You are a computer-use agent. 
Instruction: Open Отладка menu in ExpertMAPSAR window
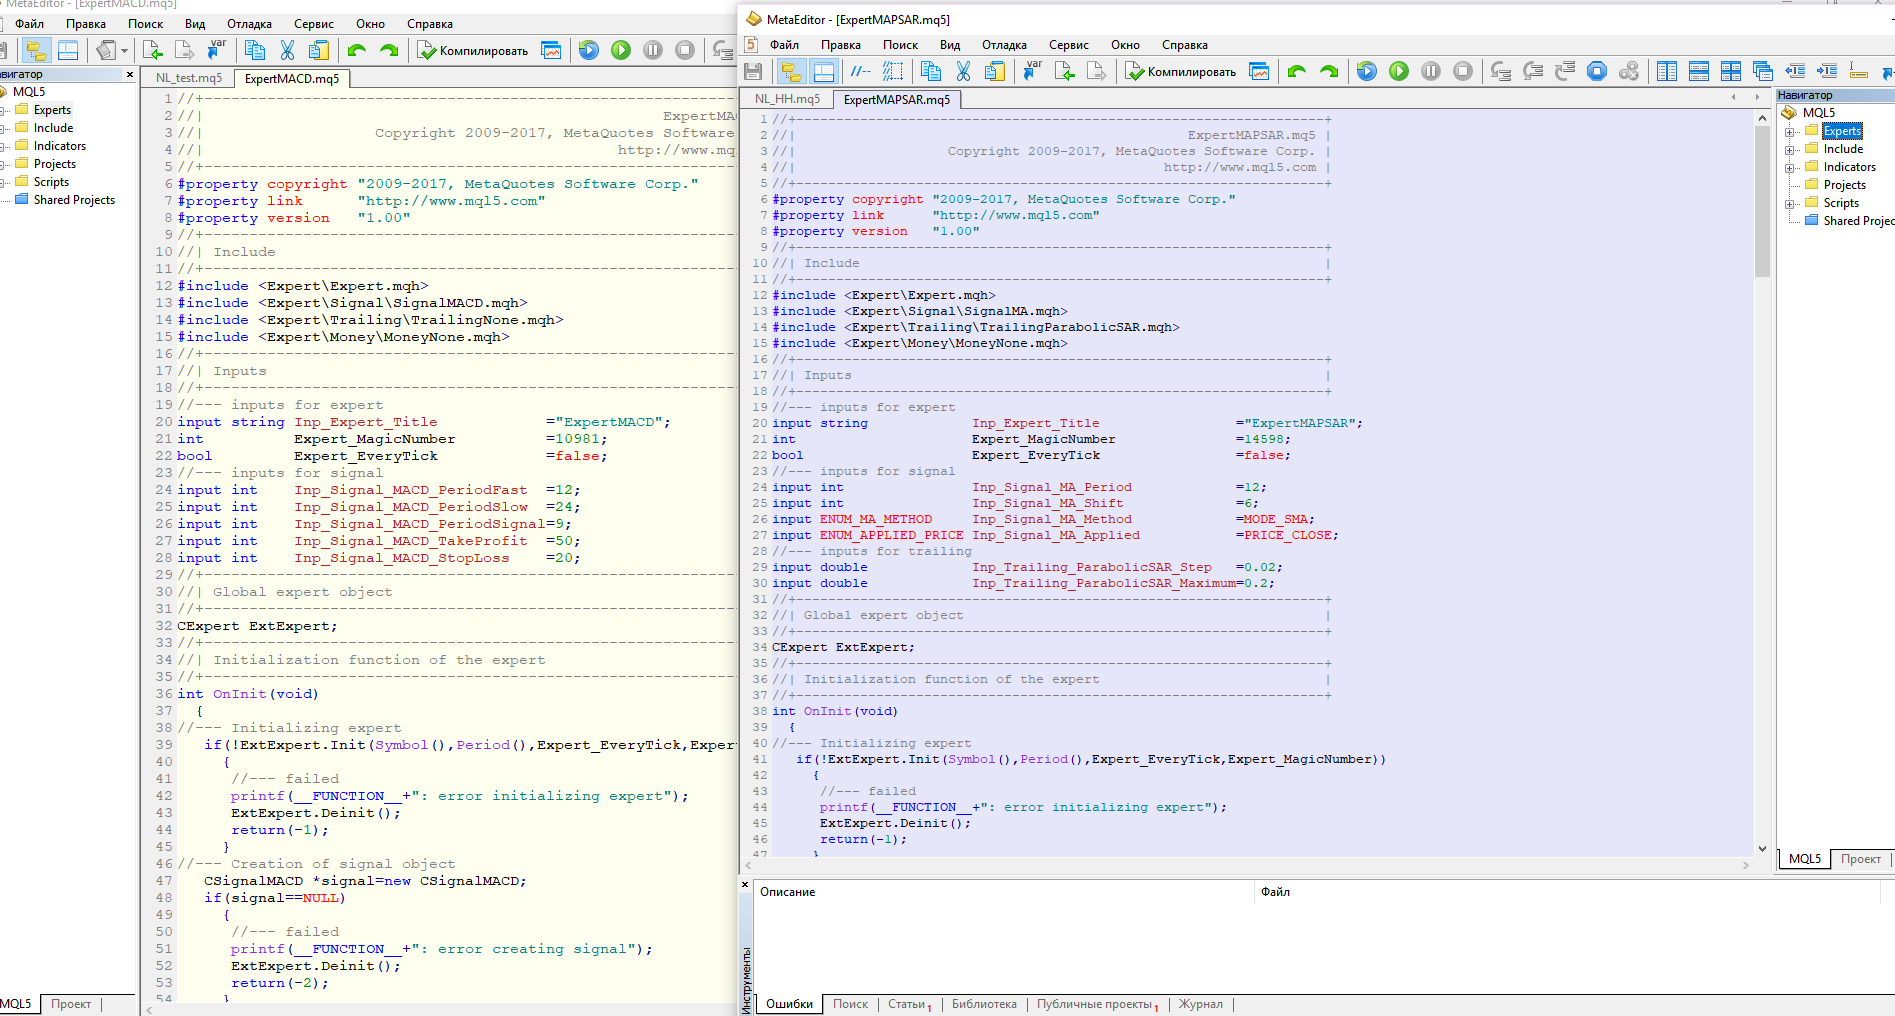click(1004, 45)
